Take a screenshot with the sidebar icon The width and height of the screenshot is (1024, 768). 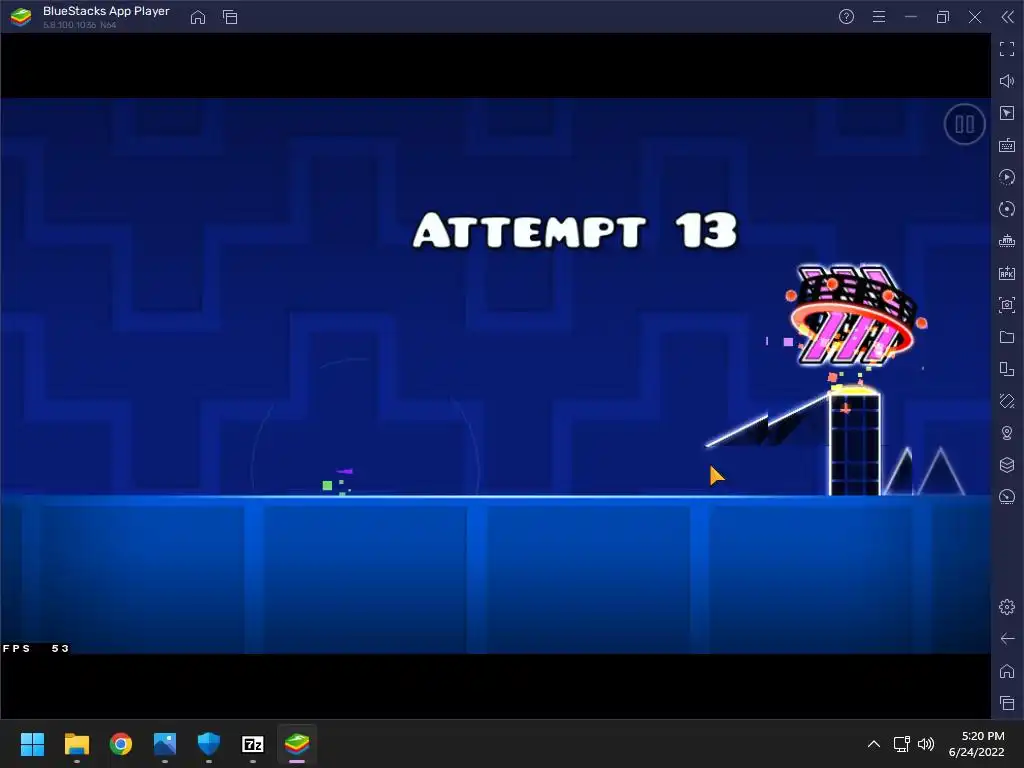tap(1007, 305)
